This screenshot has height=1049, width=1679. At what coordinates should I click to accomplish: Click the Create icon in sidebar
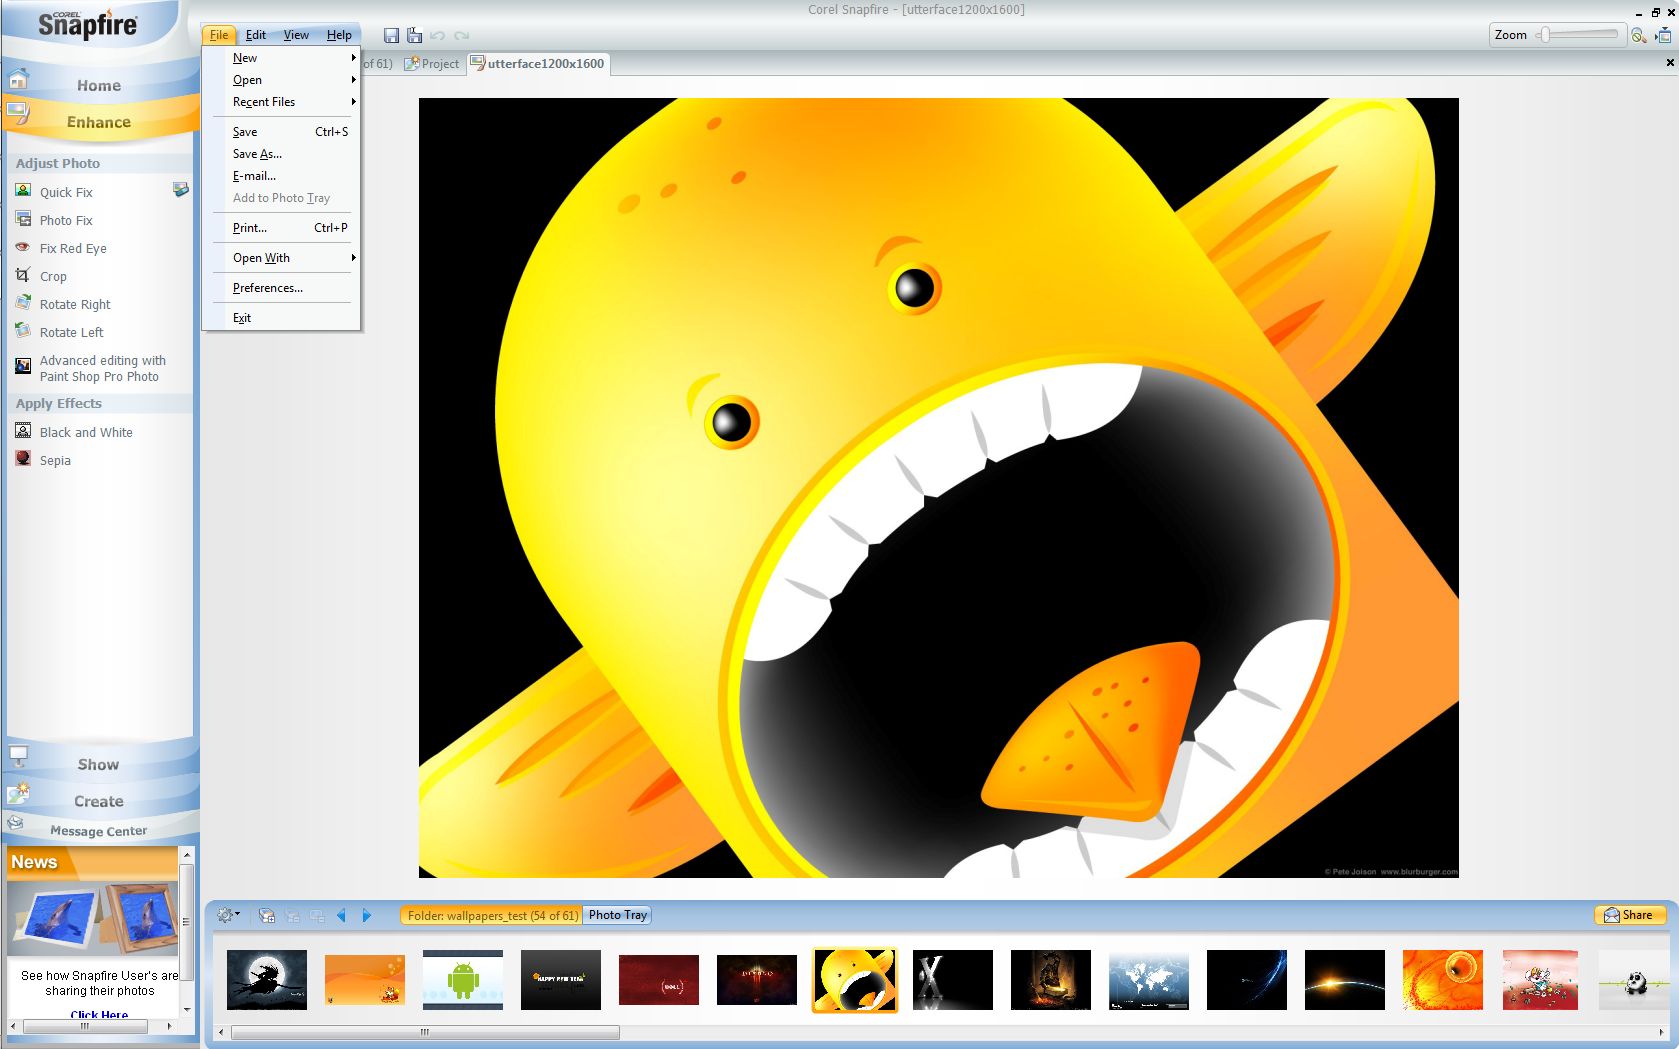pyautogui.click(x=18, y=794)
